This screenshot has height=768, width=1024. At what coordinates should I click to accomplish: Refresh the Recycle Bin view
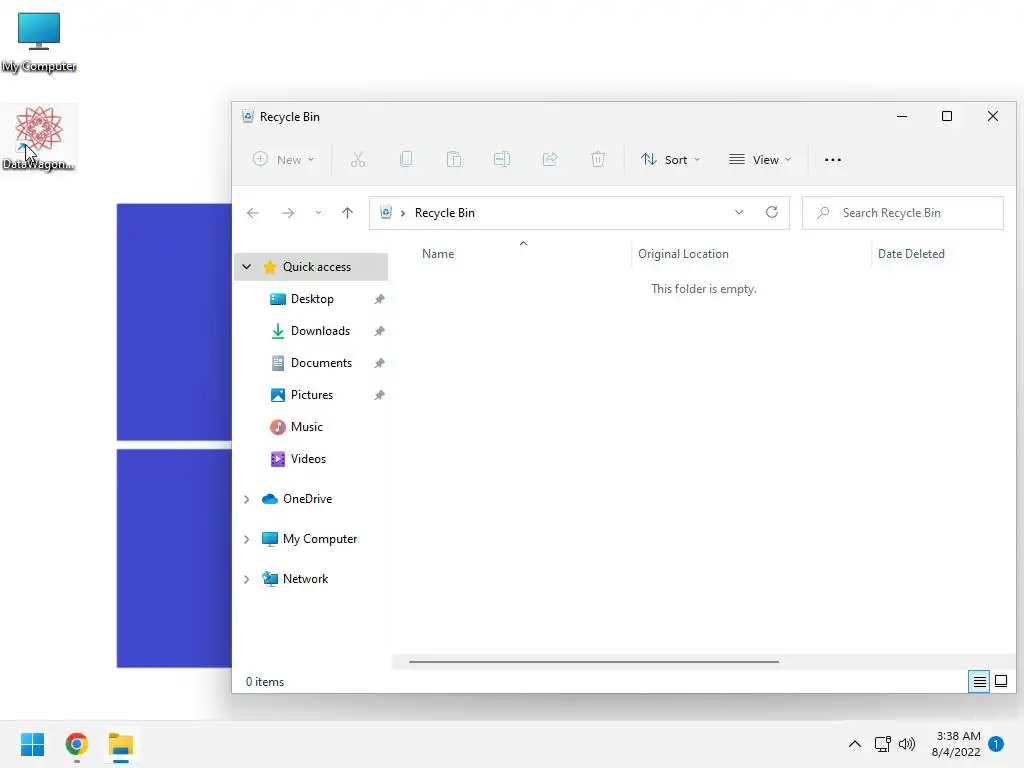[771, 212]
